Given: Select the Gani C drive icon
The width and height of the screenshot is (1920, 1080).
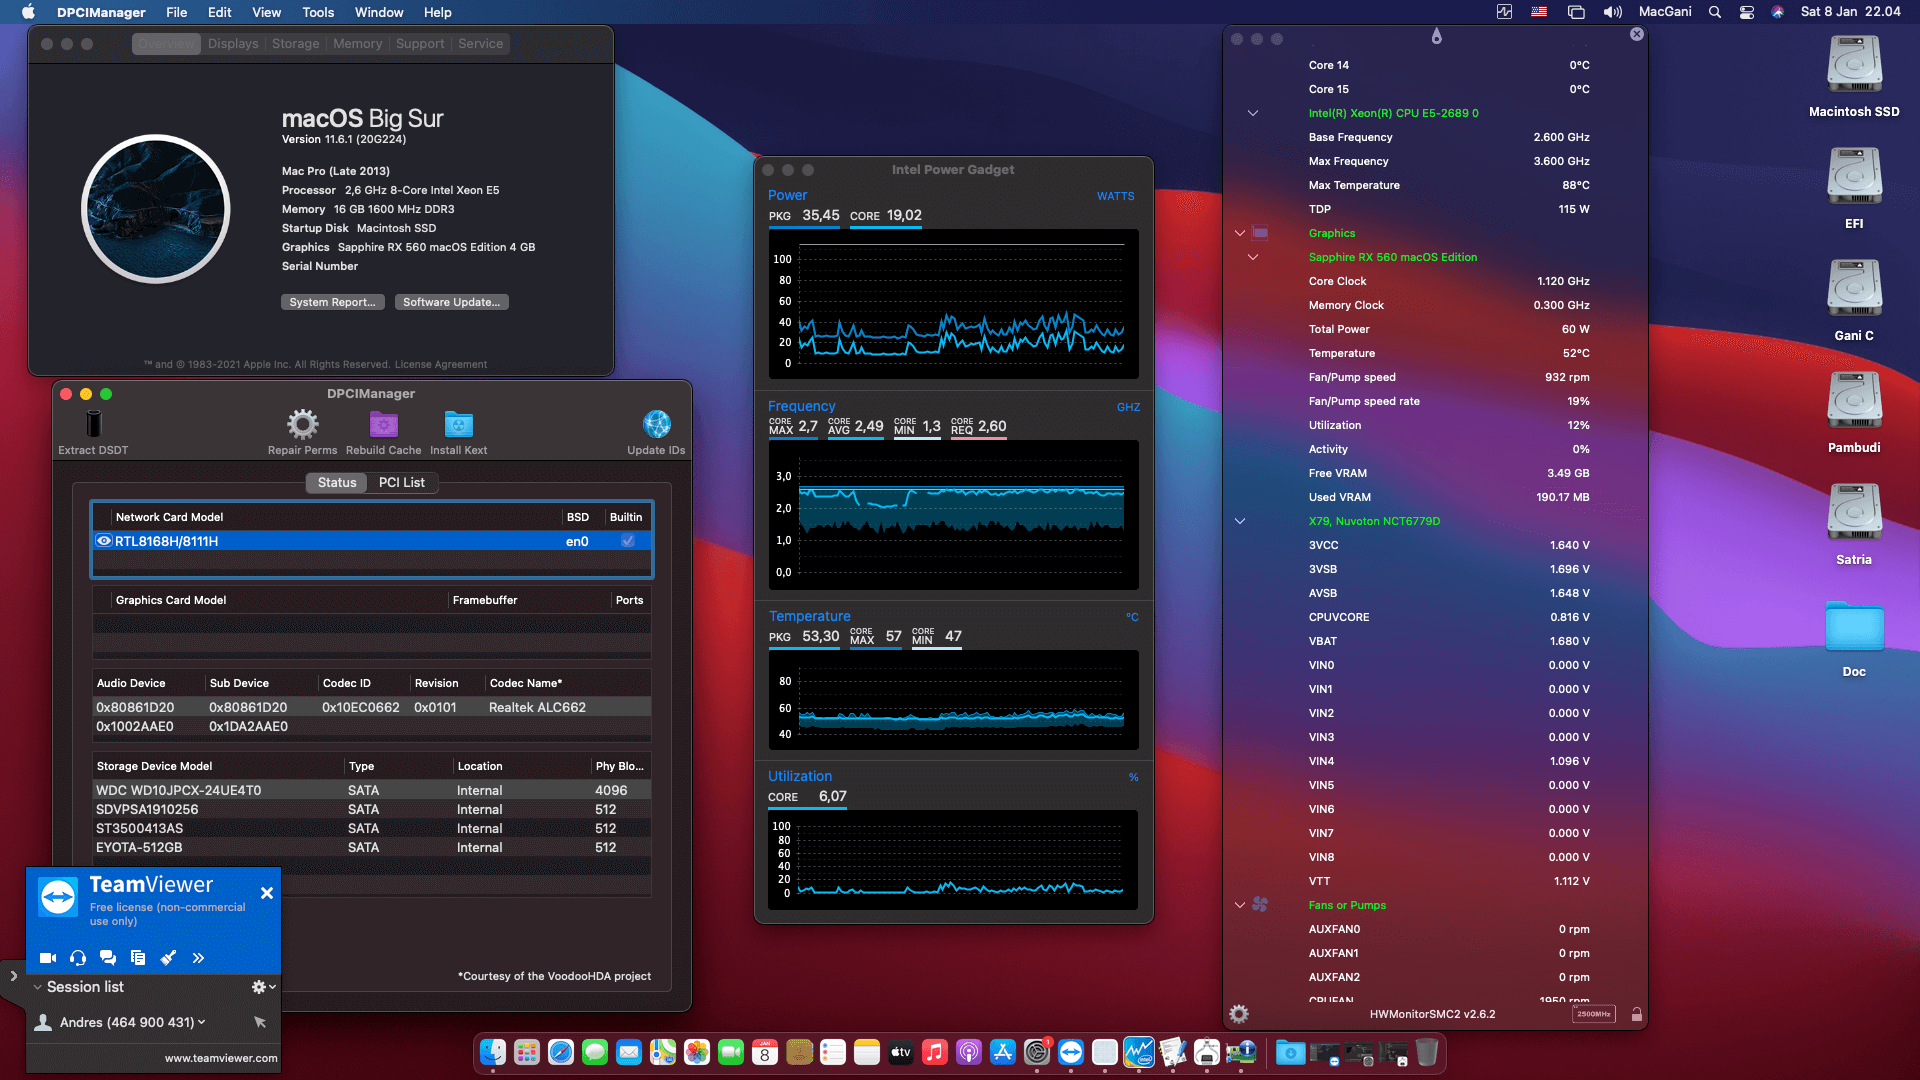Looking at the screenshot, I should pyautogui.click(x=1854, y=288).
